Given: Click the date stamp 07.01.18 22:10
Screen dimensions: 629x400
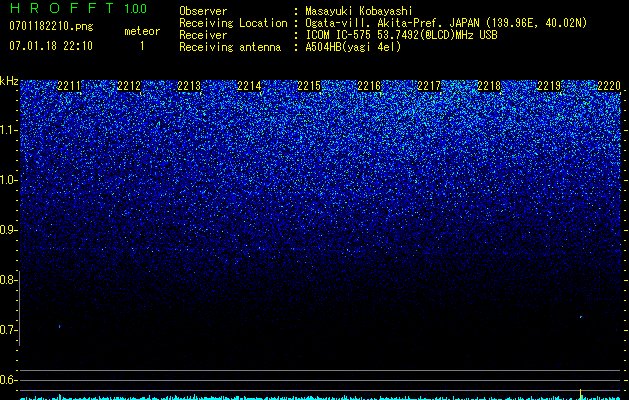Looking at the screenshot, I should pos(51,46).
